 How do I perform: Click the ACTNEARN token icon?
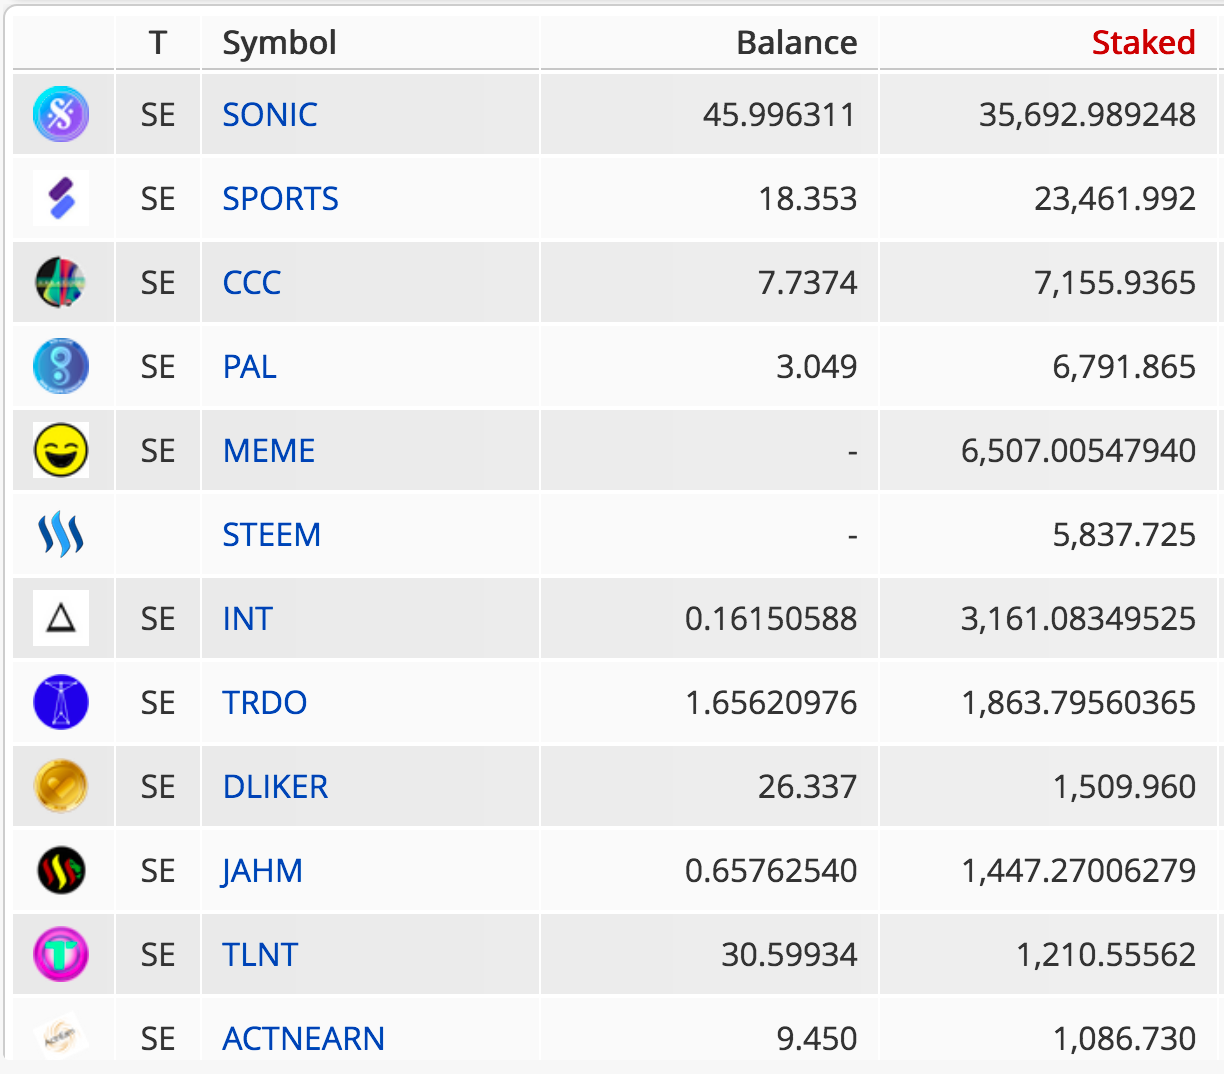point(61,1036)
